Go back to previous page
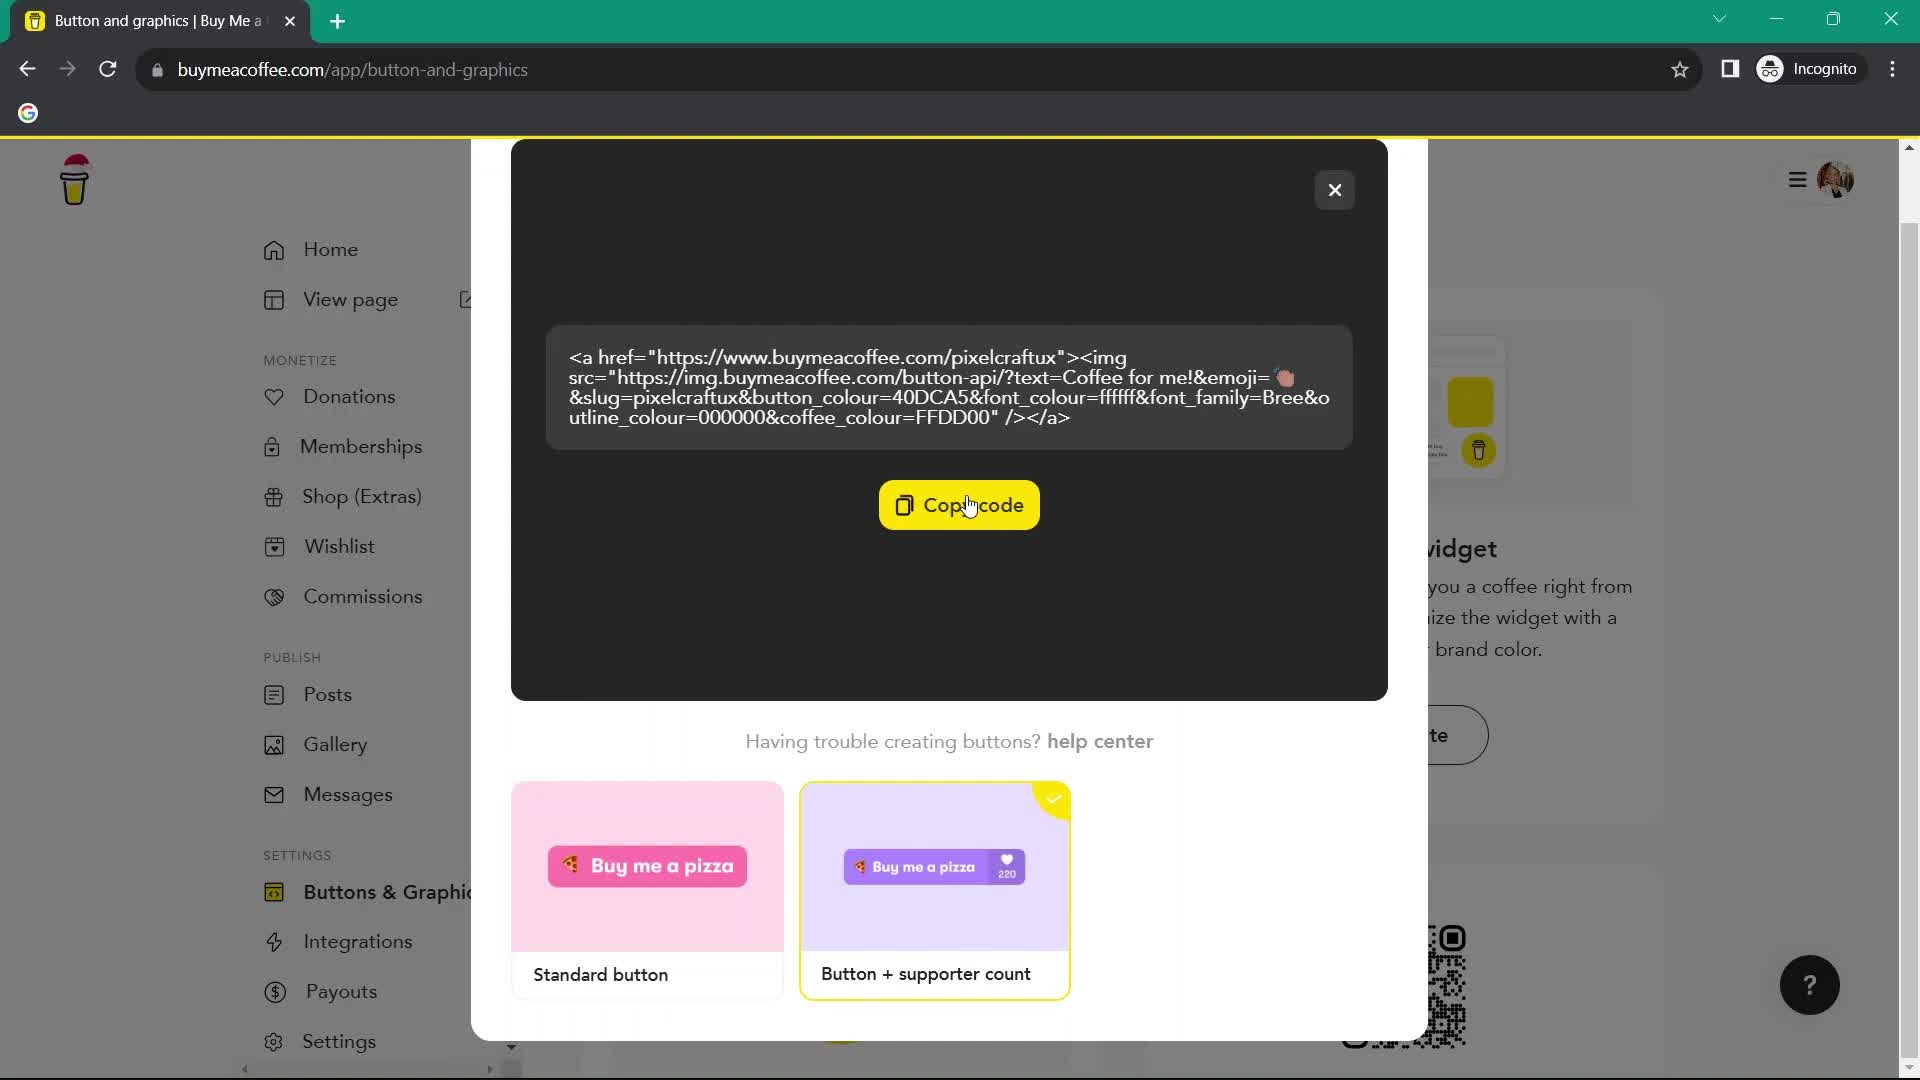The image size is (1920, 1080). 27,70
